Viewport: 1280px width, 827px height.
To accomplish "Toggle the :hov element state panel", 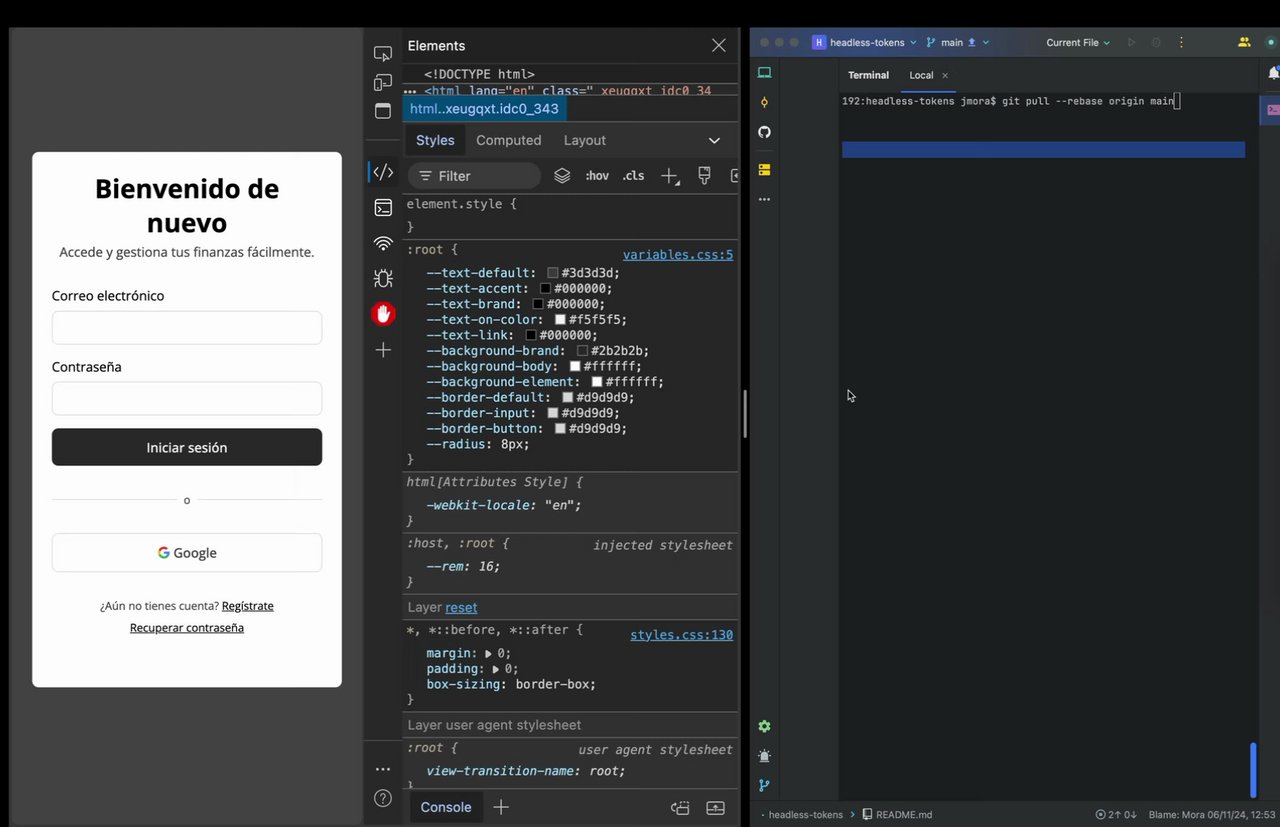I will [597, 176].
